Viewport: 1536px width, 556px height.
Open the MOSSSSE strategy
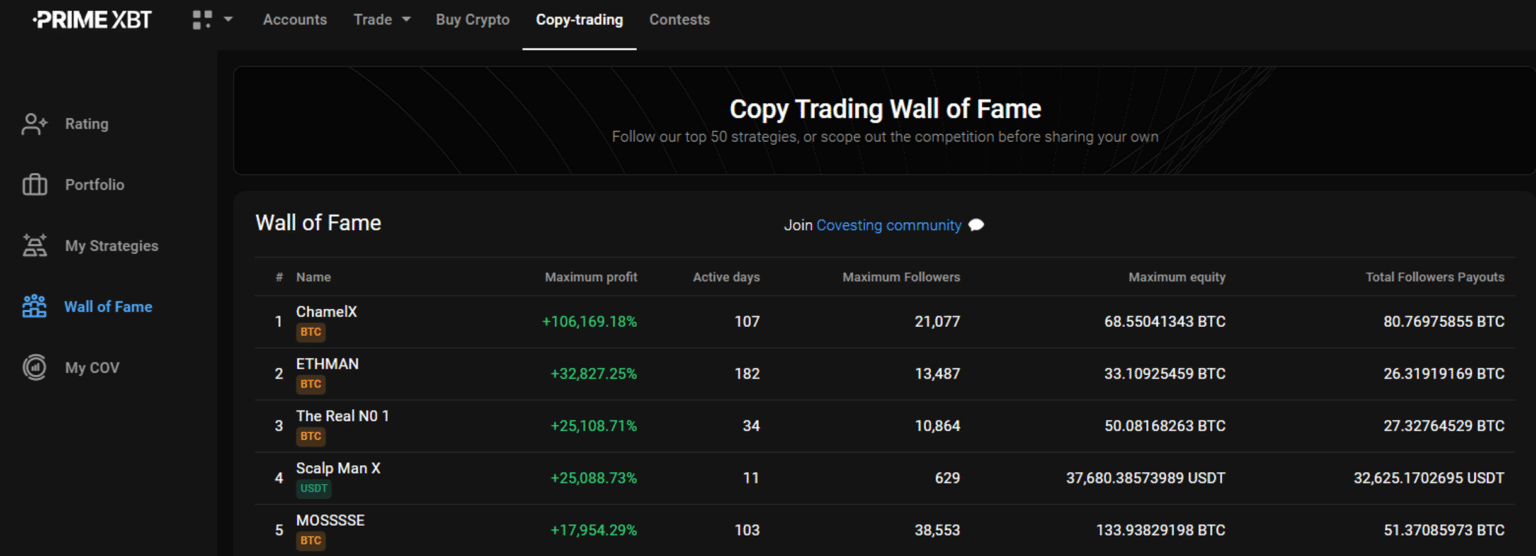point(330,520)
